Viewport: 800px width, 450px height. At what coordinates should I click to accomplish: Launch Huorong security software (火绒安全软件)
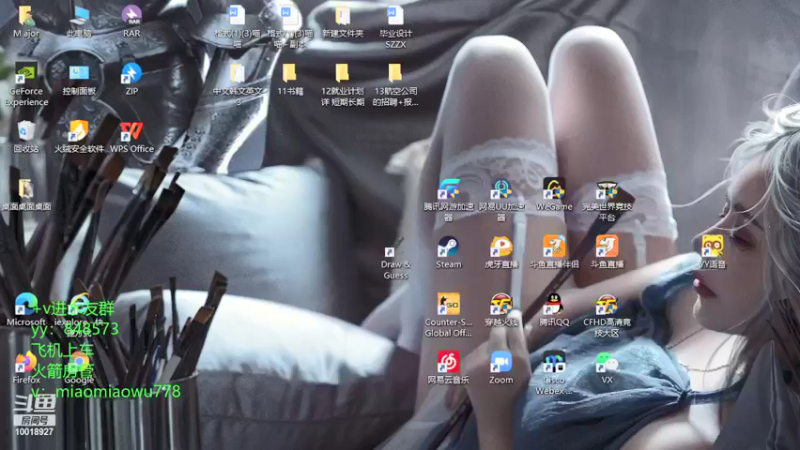point(79,137)
